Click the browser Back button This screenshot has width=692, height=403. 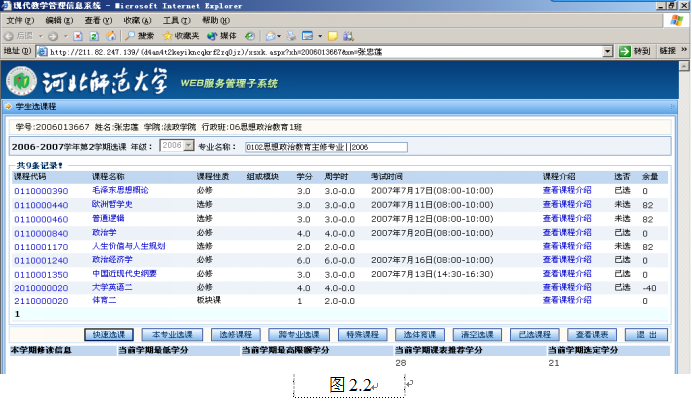pos(20,35)
